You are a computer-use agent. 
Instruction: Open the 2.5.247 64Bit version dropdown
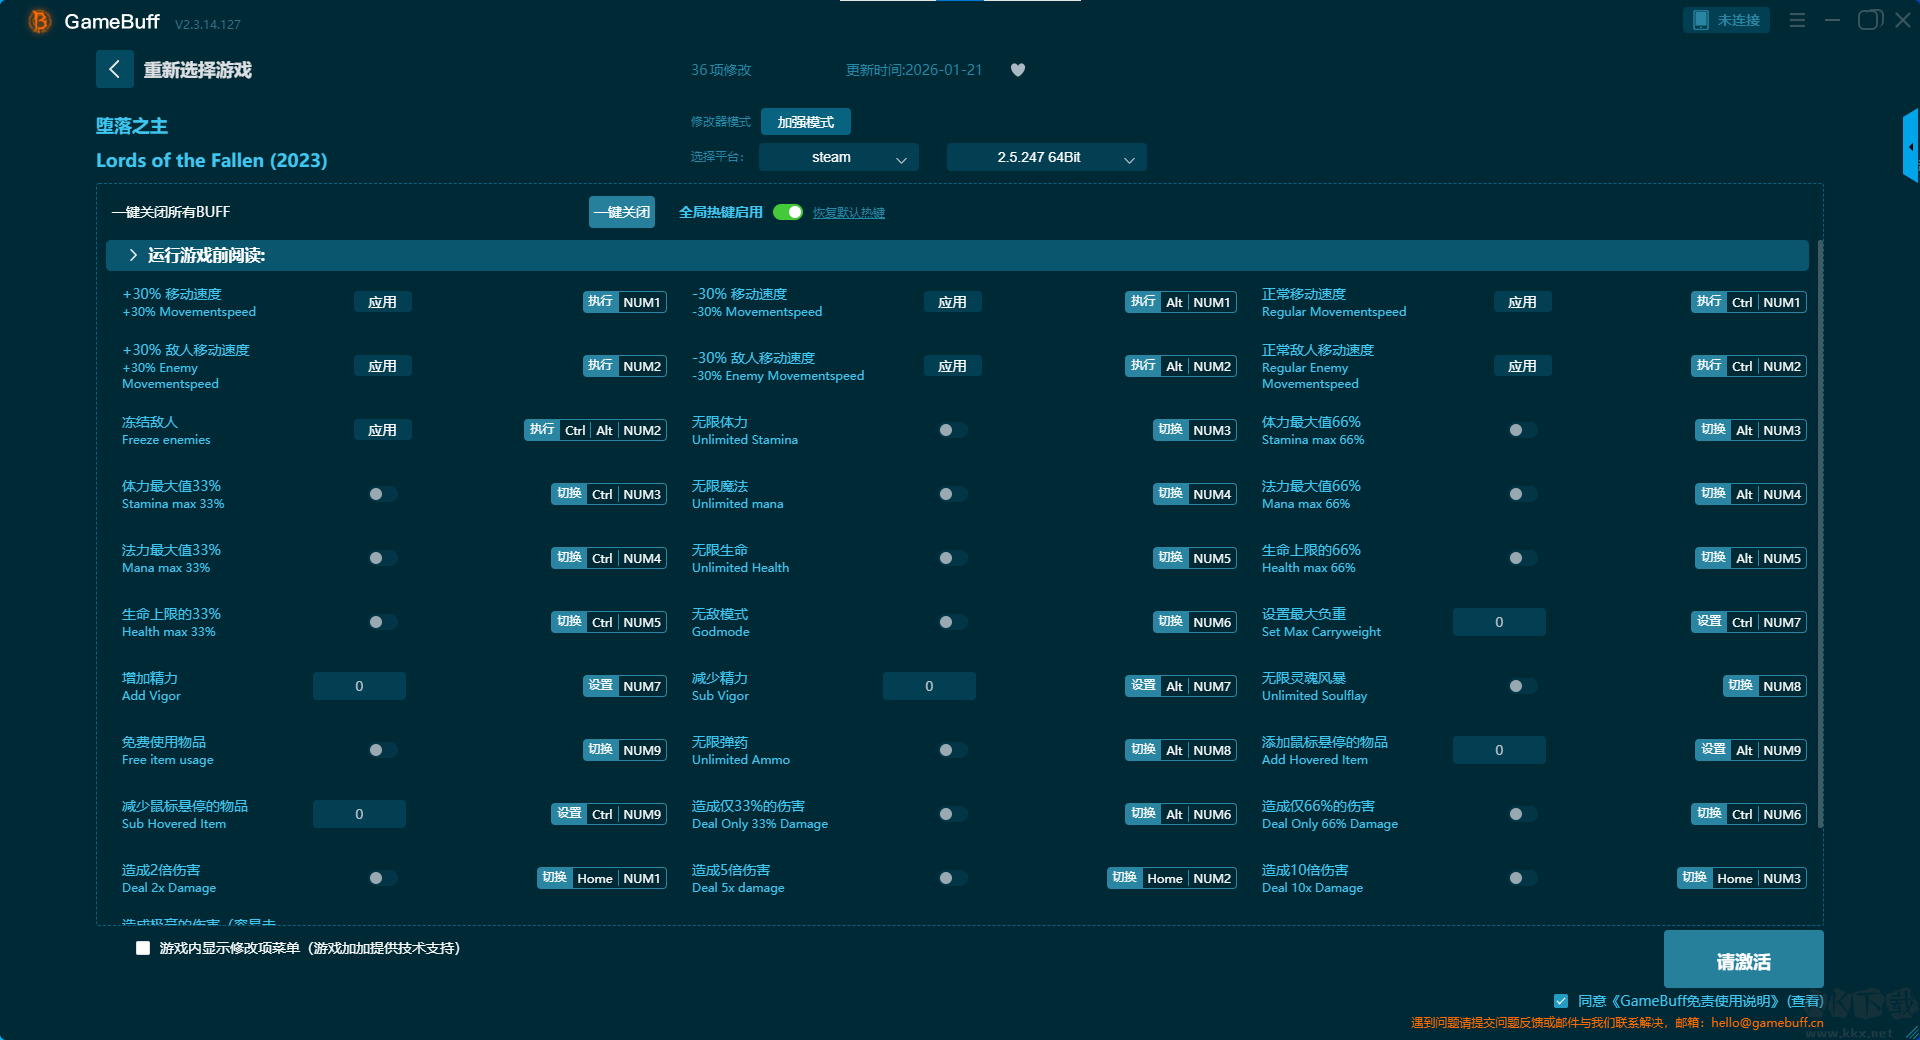coord(1046,157)
